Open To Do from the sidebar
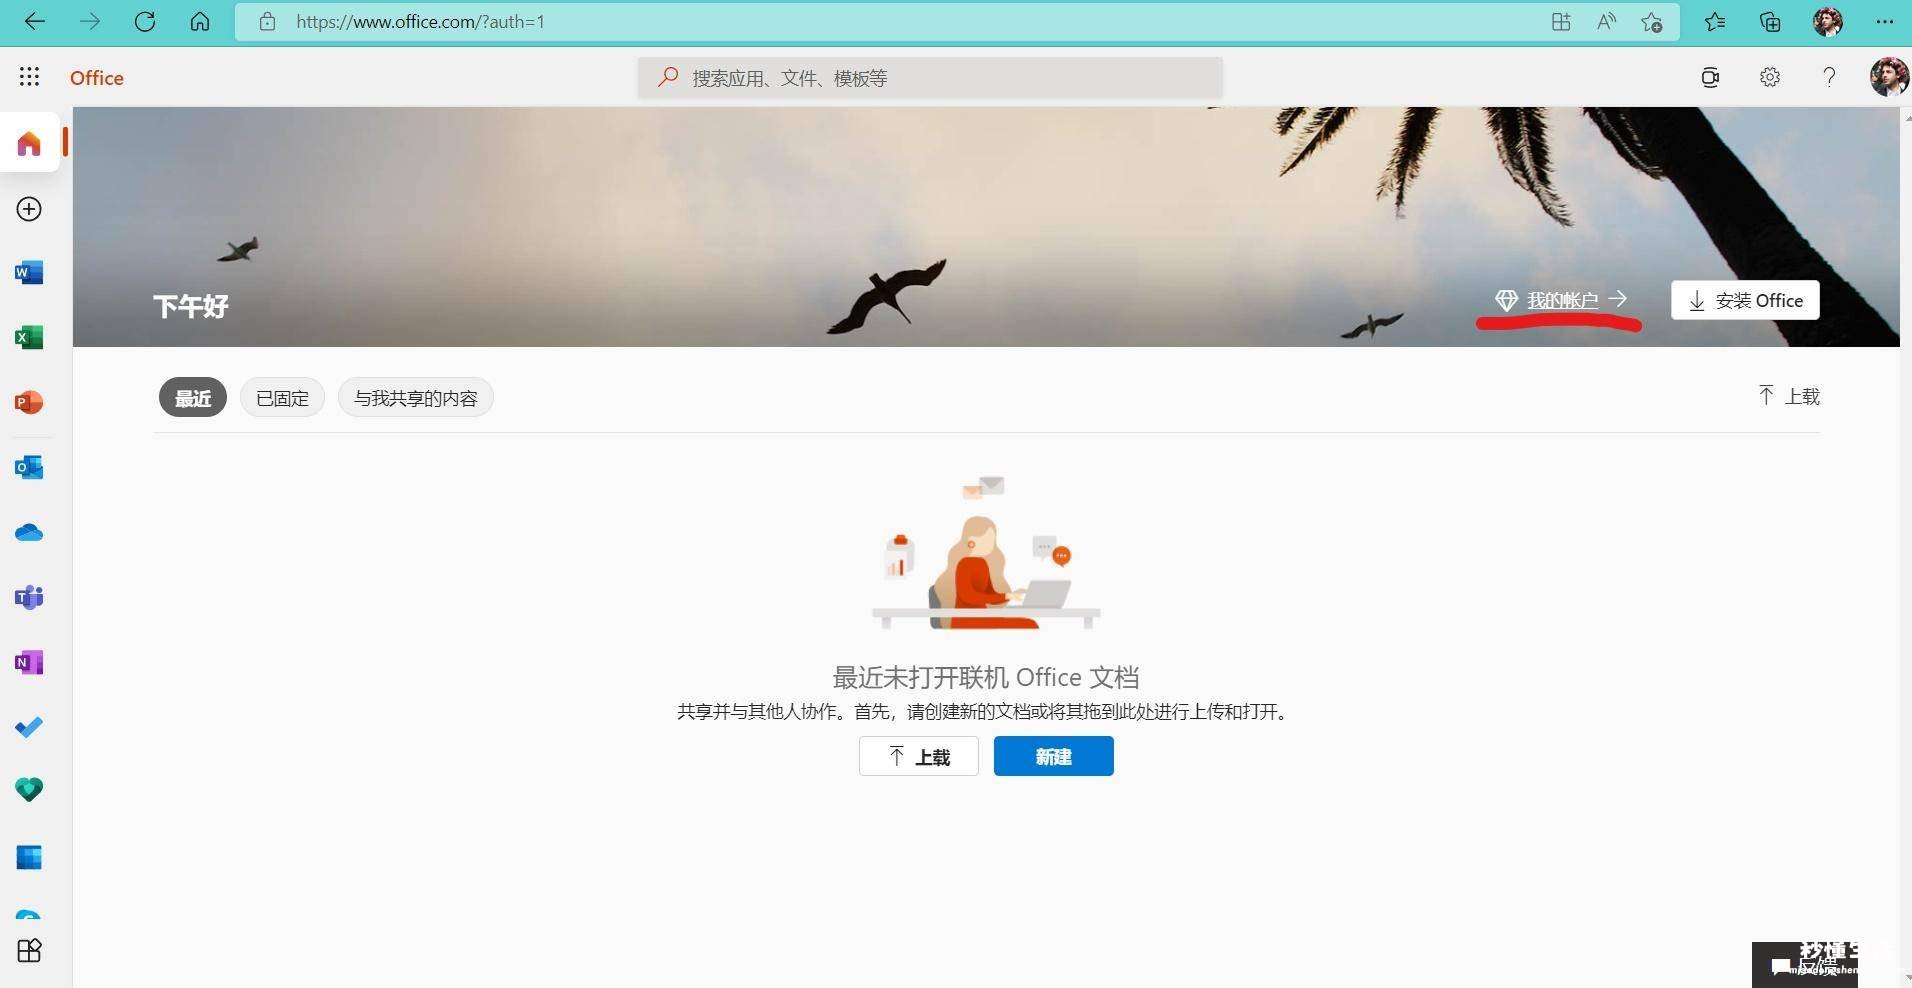This screenshot has width=1912, height=988. coord(29,727)
